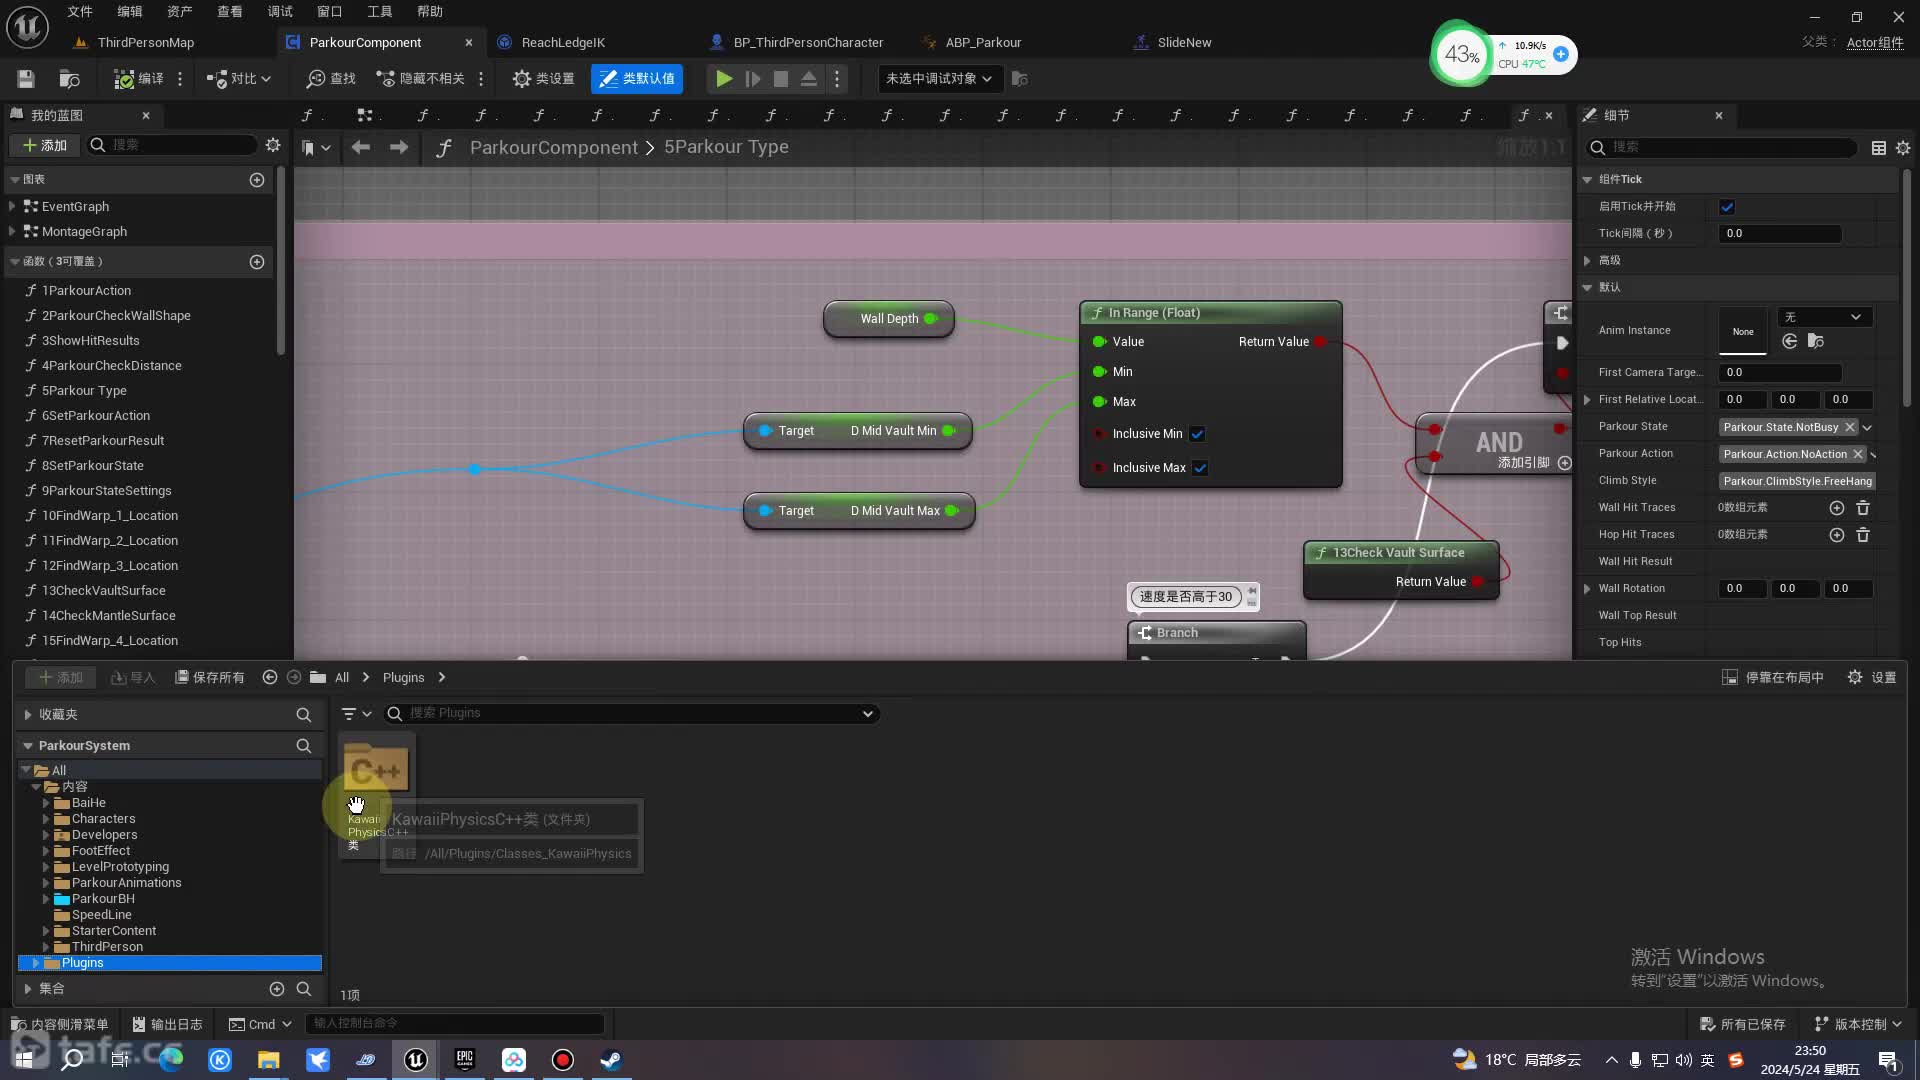Toggle Inclusive Max checkbox
Screen dimensions: 1920x1080
click(x=1200, y=467)
